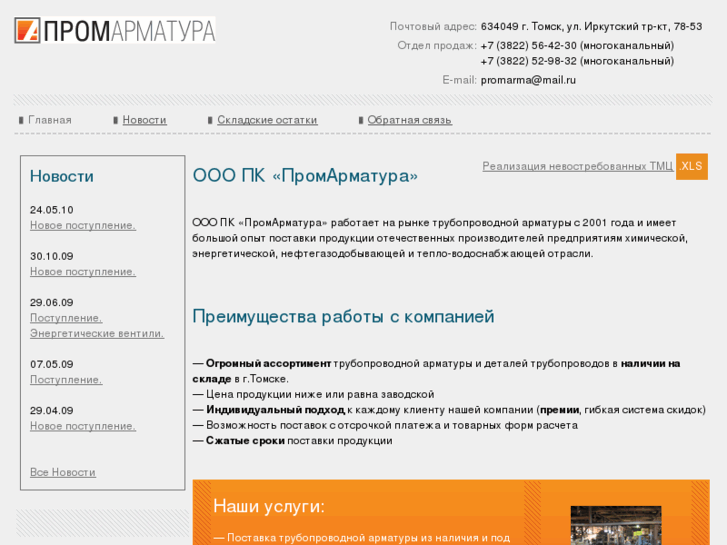Click the postal address 634049 г. Томск
Screen dimensions: 727x545
591,26
